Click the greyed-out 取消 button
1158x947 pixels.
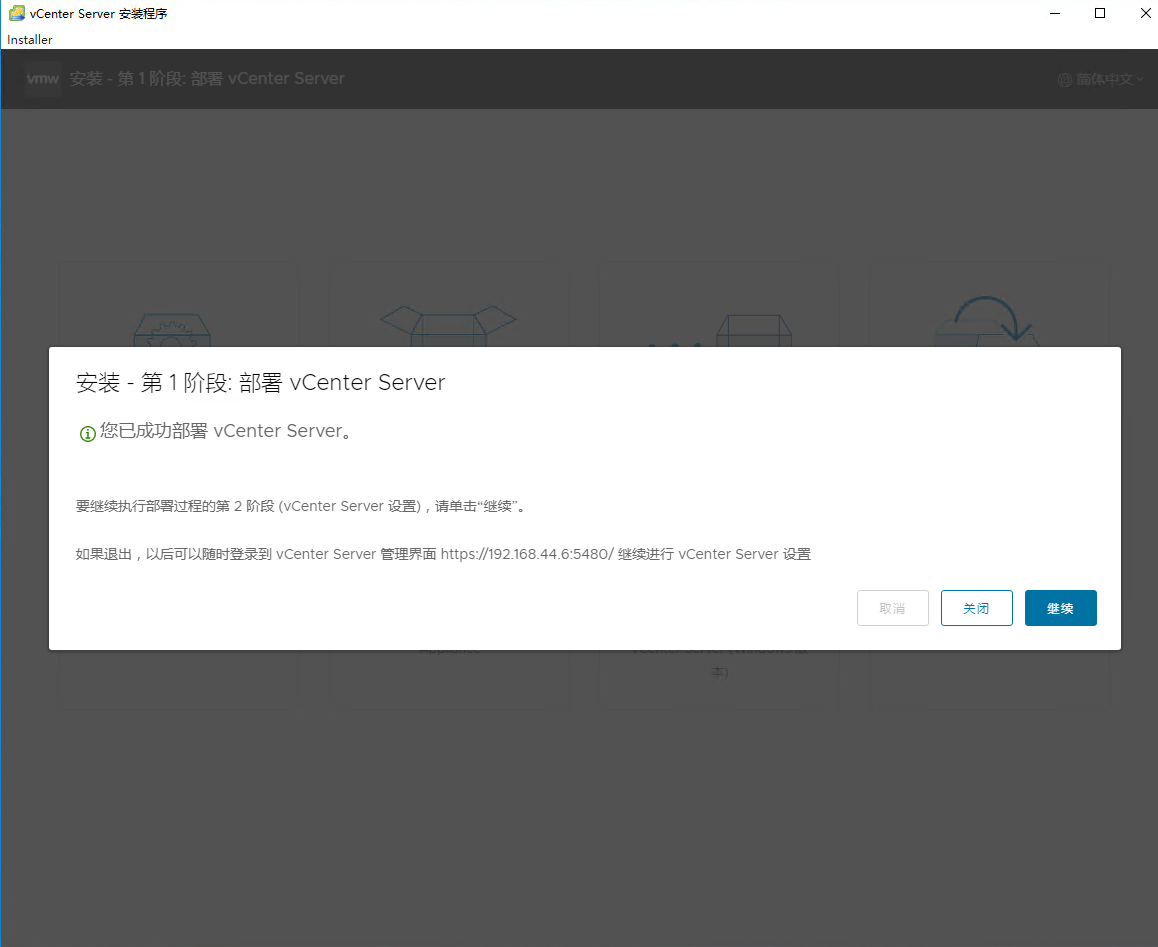[892, 608]
